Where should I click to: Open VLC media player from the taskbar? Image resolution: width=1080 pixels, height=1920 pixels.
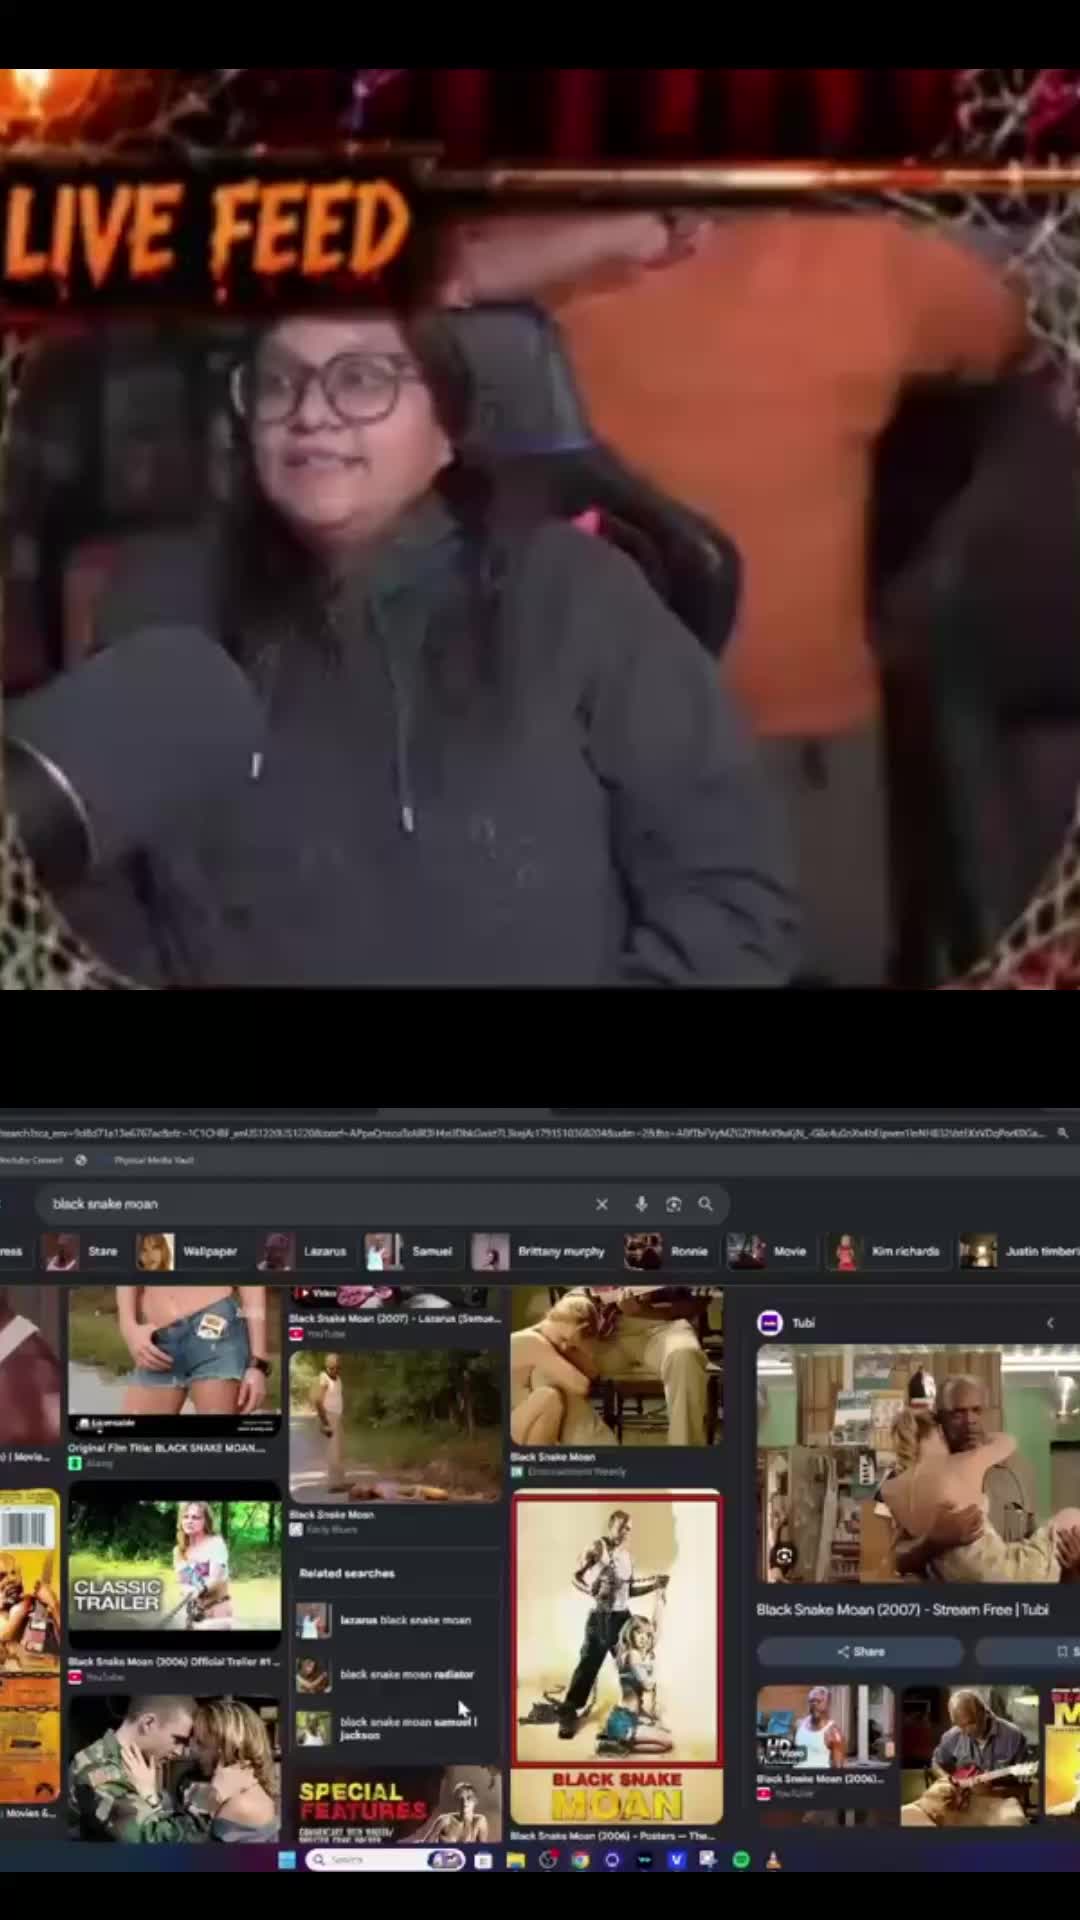point(773,1860)
